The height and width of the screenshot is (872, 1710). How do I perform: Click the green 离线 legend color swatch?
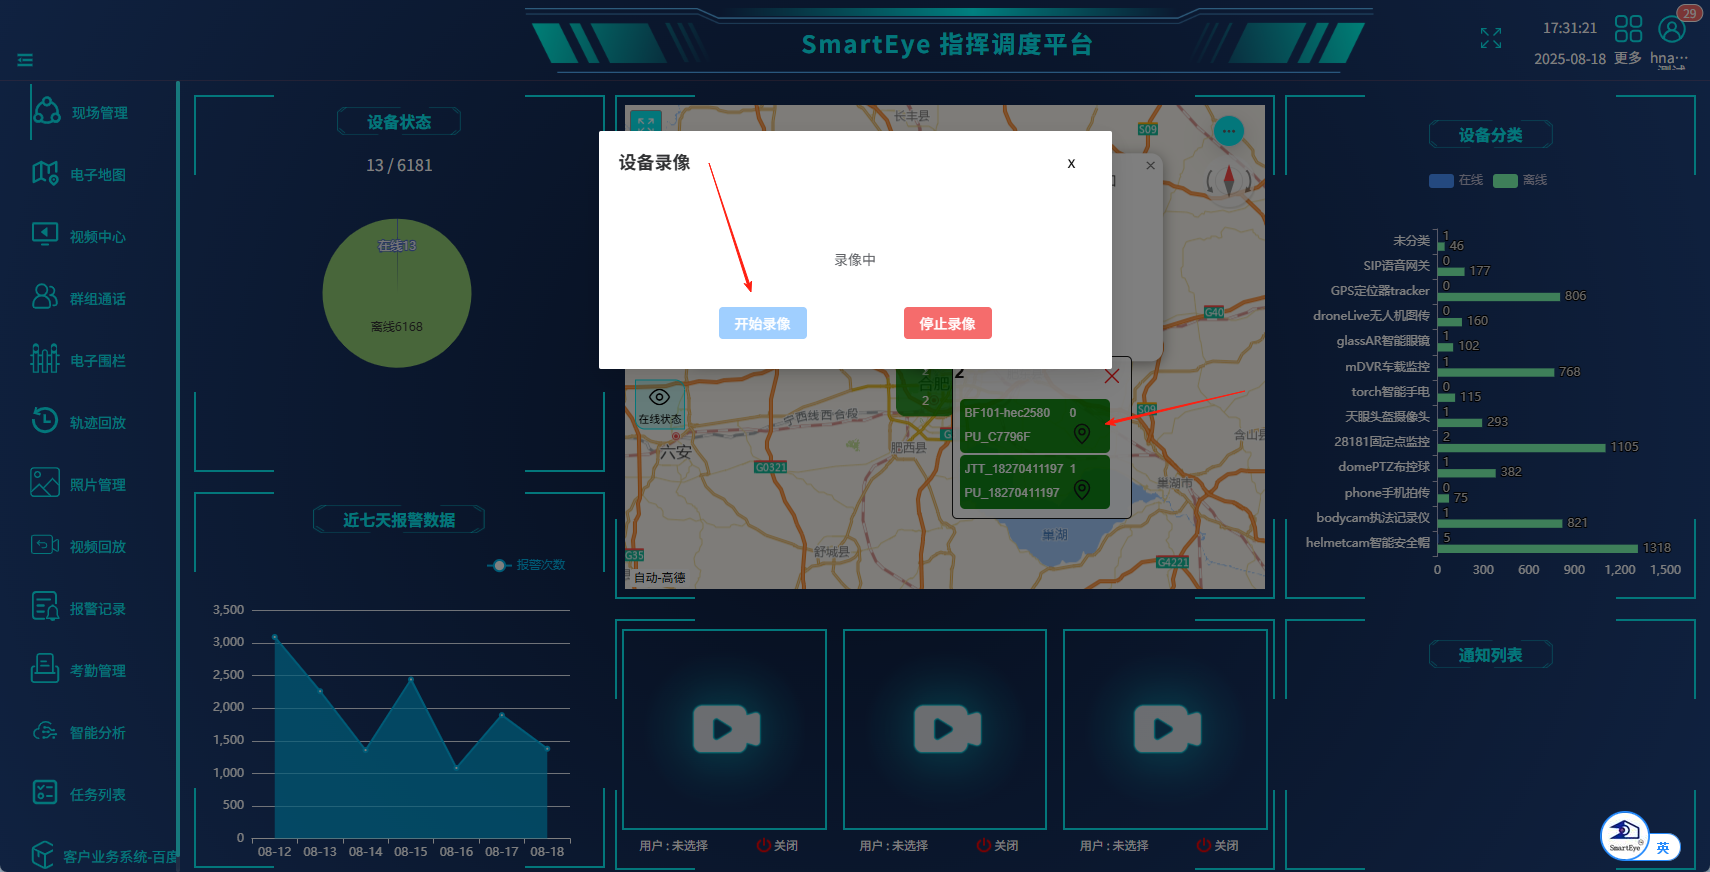[1505, 181]
